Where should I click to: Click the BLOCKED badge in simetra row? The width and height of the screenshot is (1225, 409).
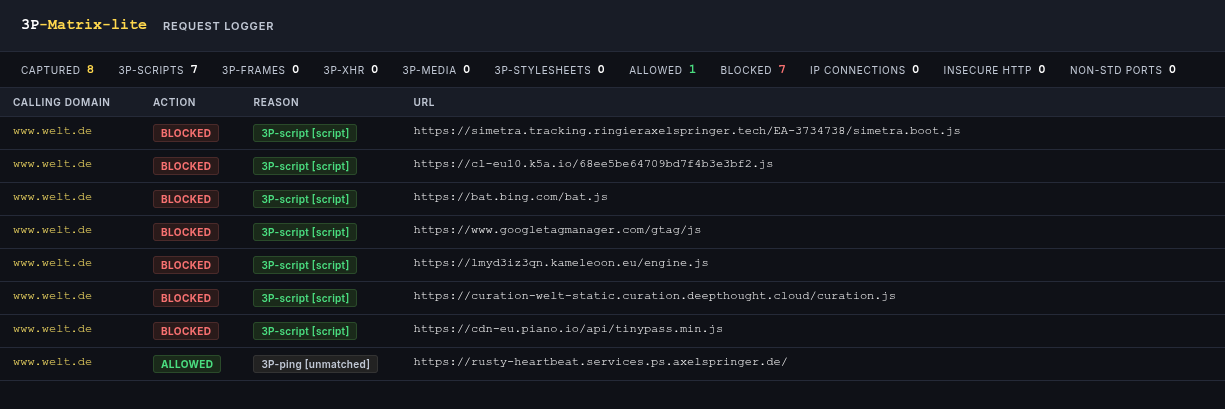(x=186, y=133)
